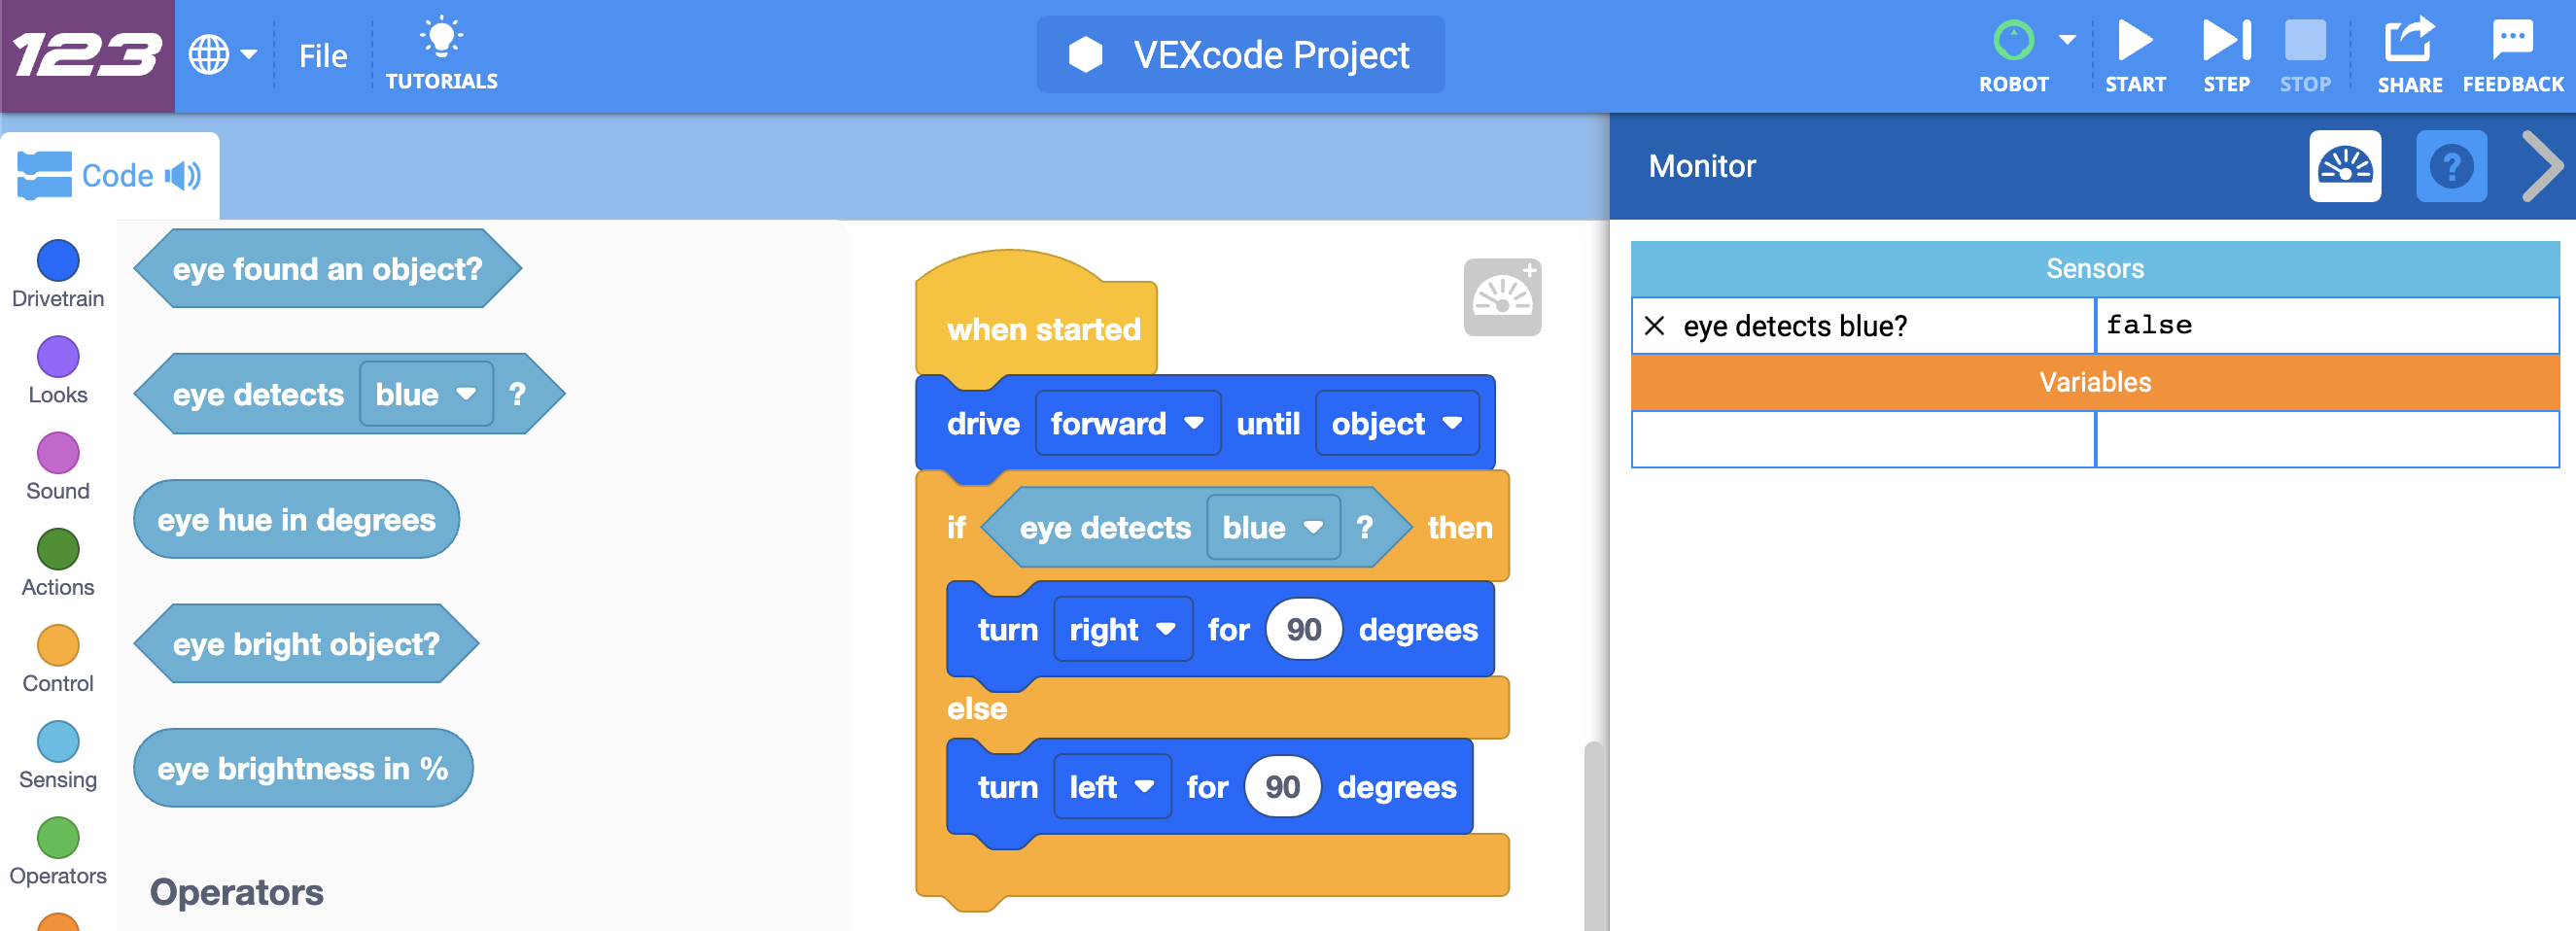Image resolution: width=2576 pixels, height=931 pixels.
Task: Toggle the Code tab speaker icon
Action: tap(183, 176)
